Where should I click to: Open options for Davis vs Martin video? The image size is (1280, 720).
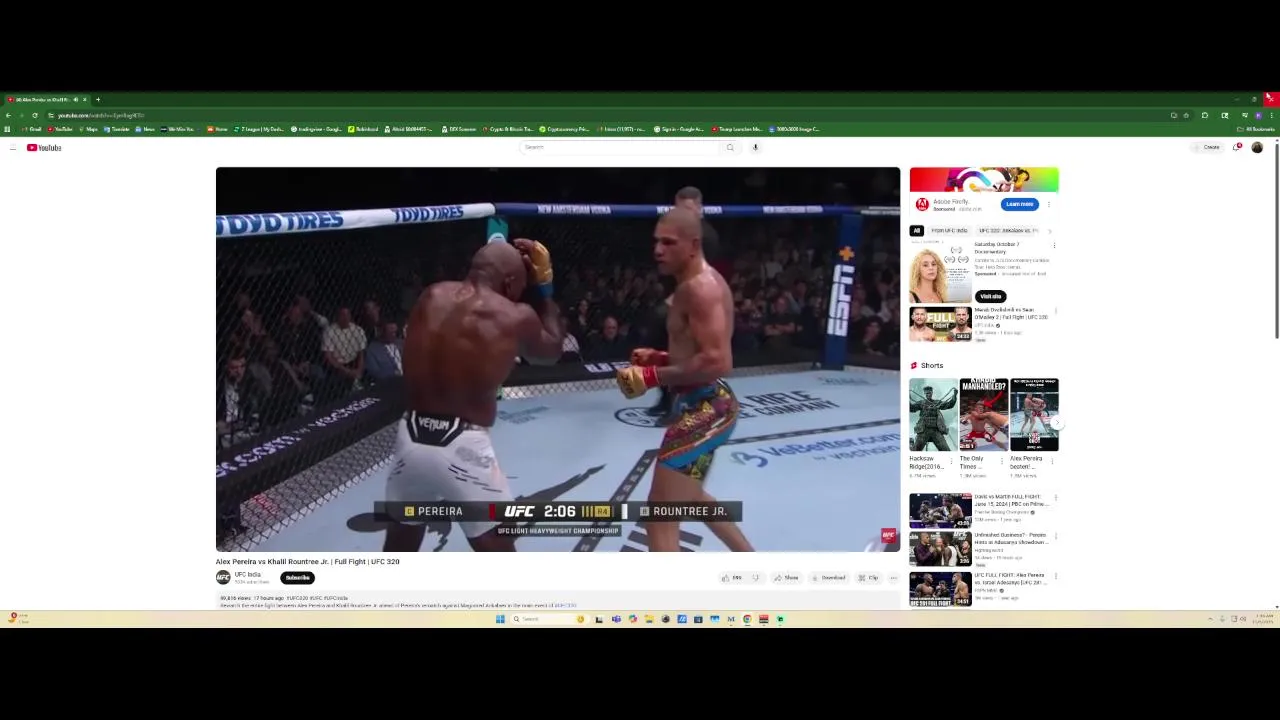(1055, 497)
